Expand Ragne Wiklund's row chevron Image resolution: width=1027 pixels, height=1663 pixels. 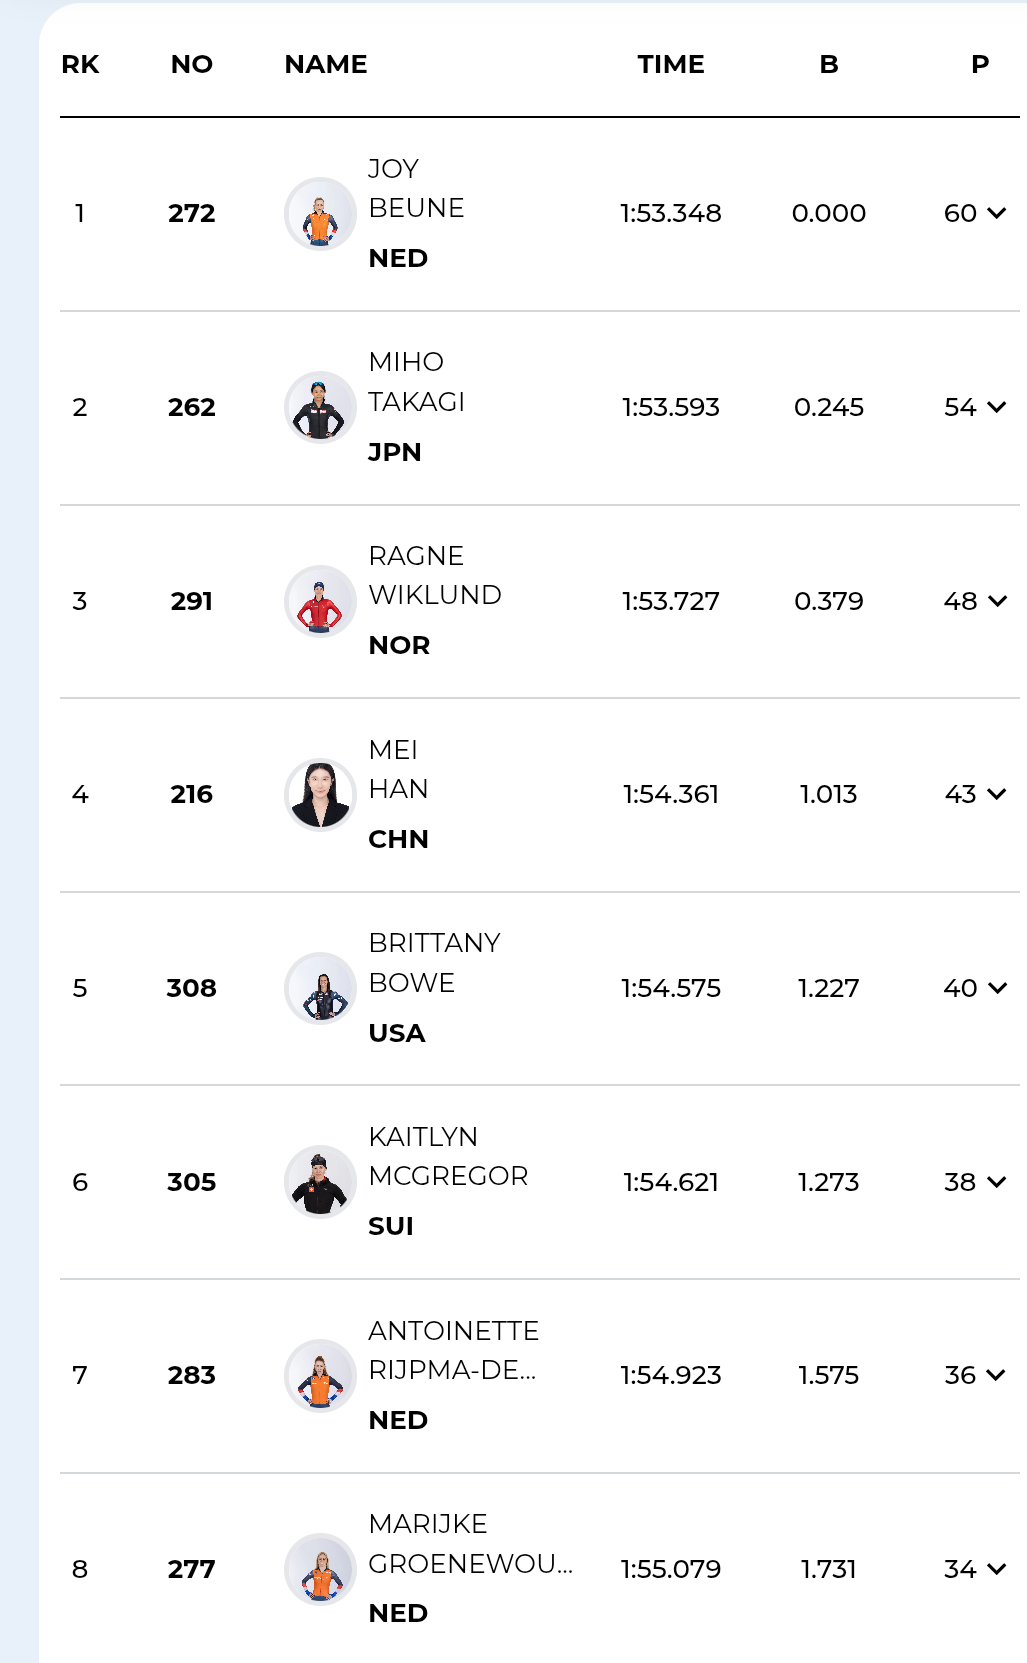point(996,601)
